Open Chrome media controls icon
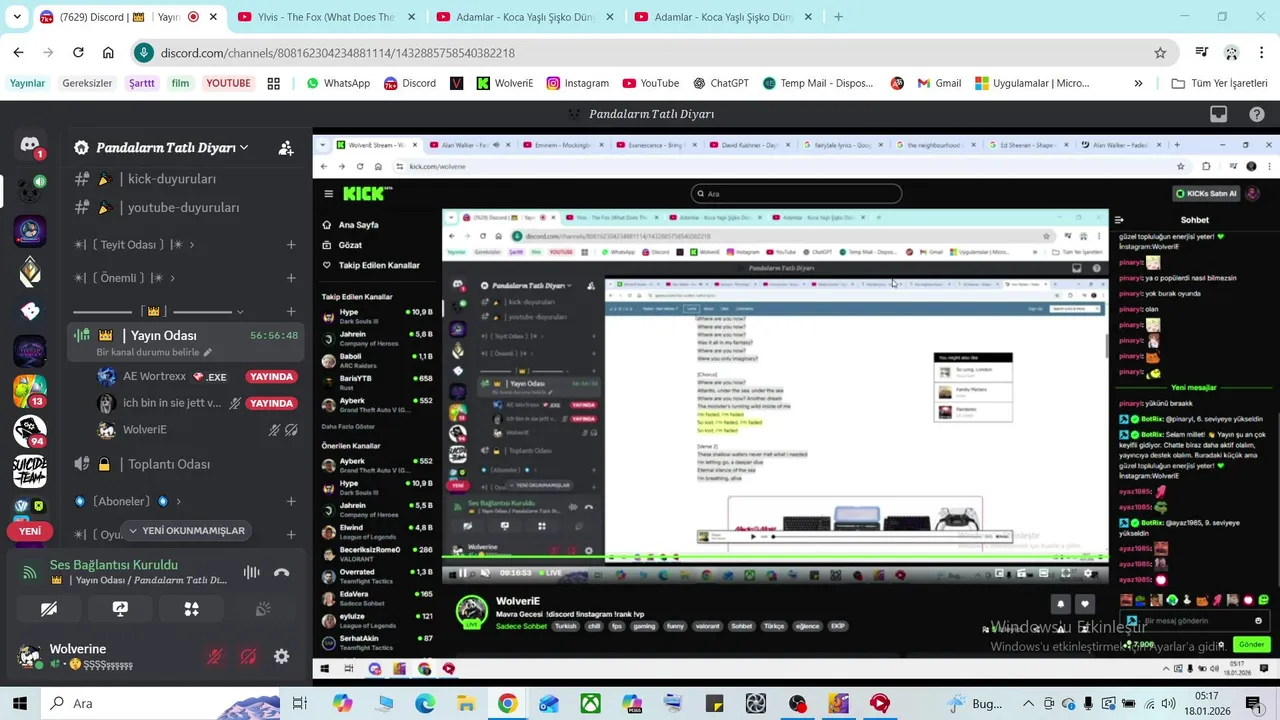 (x=1202, y=53)
